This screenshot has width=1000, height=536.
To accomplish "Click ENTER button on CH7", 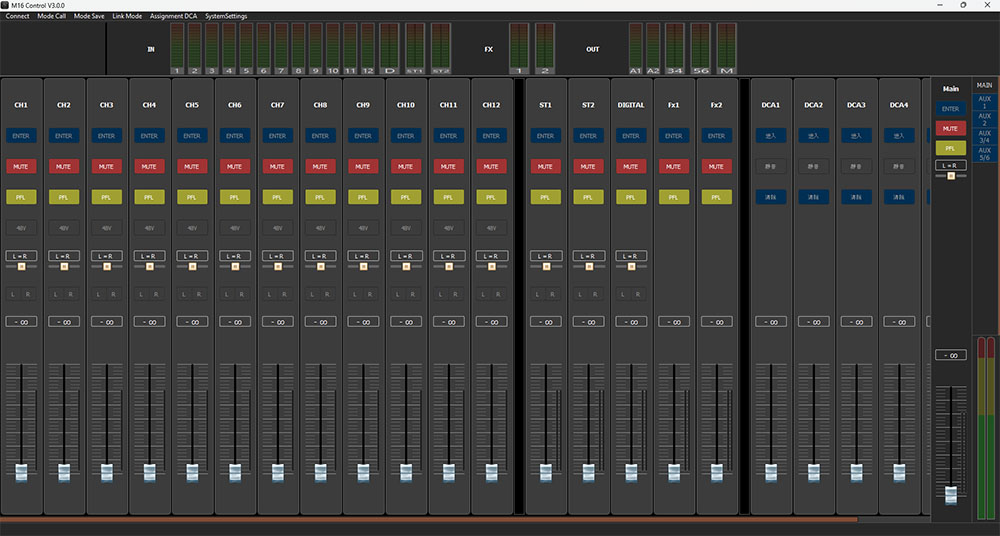I will [x=277, y=136].
